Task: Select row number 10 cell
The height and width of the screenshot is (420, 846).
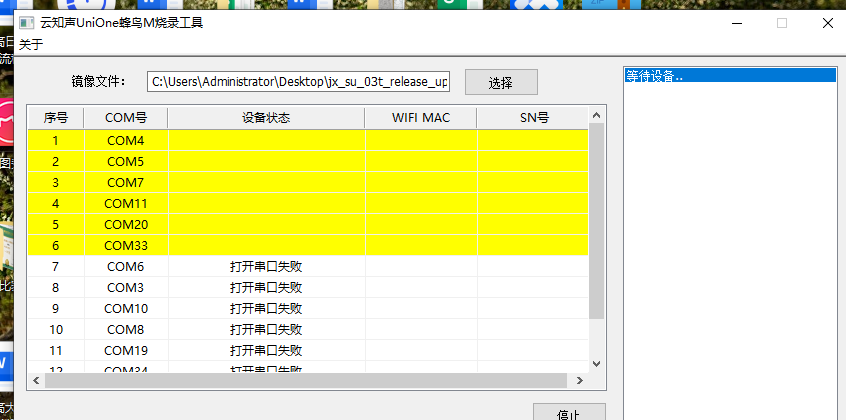Action: pos(56,330)
